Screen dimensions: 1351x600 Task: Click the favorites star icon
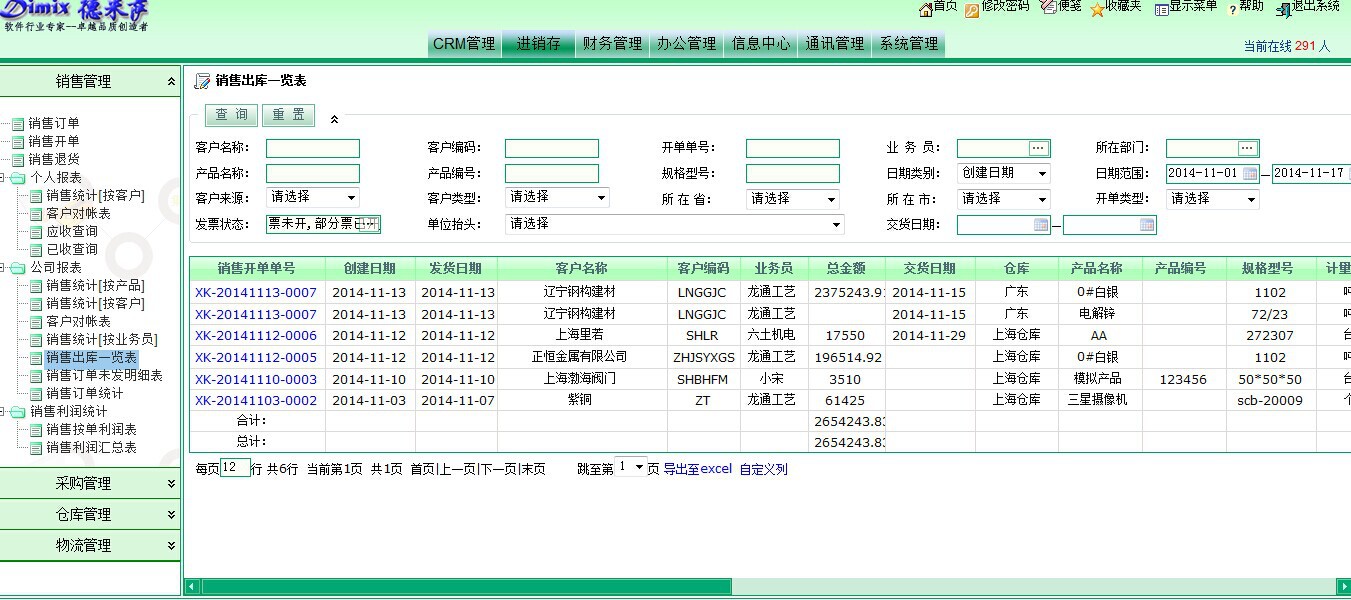pyautogui.click(x=1097, y=9)
